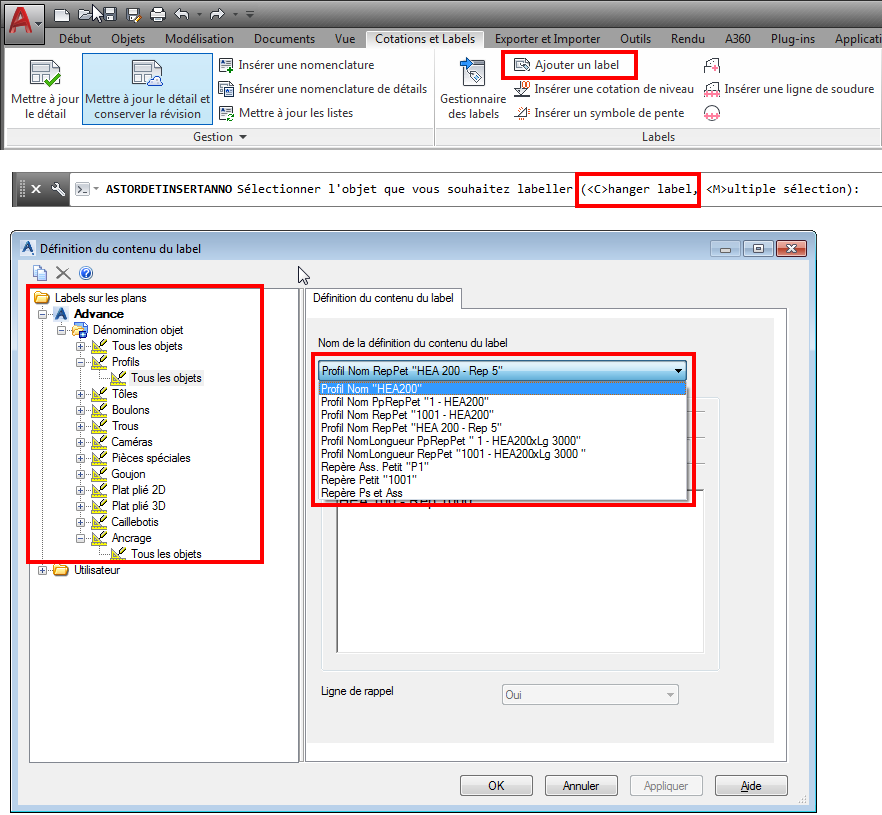Click Ajouter un label

click(x=567, y=65)
